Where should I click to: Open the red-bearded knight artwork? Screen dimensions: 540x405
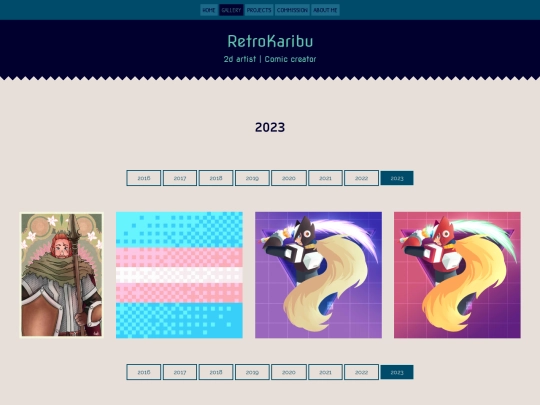point(62,275)
